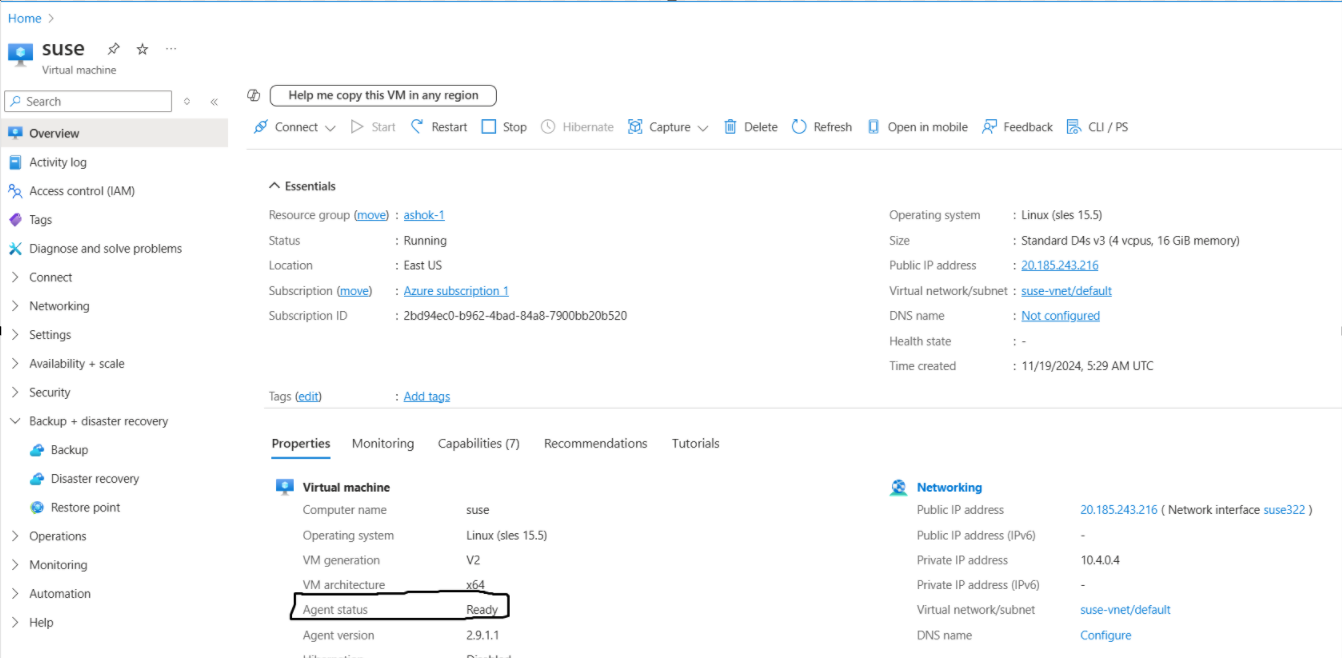Screen dimensions: 1342x658
Task: Expand the Security sidebar group
Action: click(x=15, y=393)
